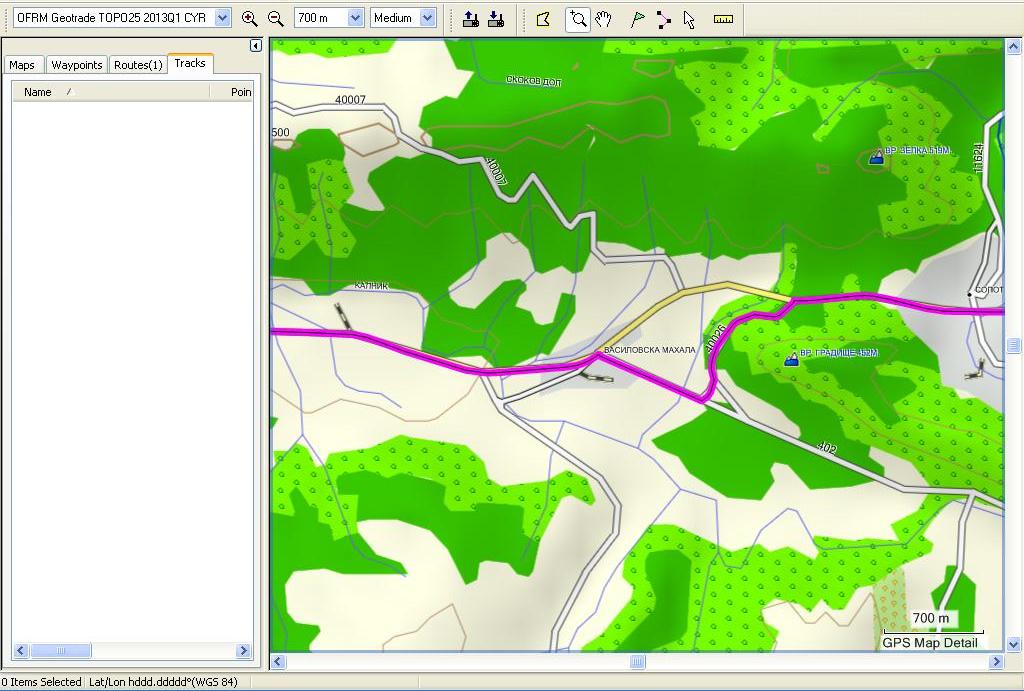1024x691 pixels.
Task: Click the Points column header
Action: (232, 92)
